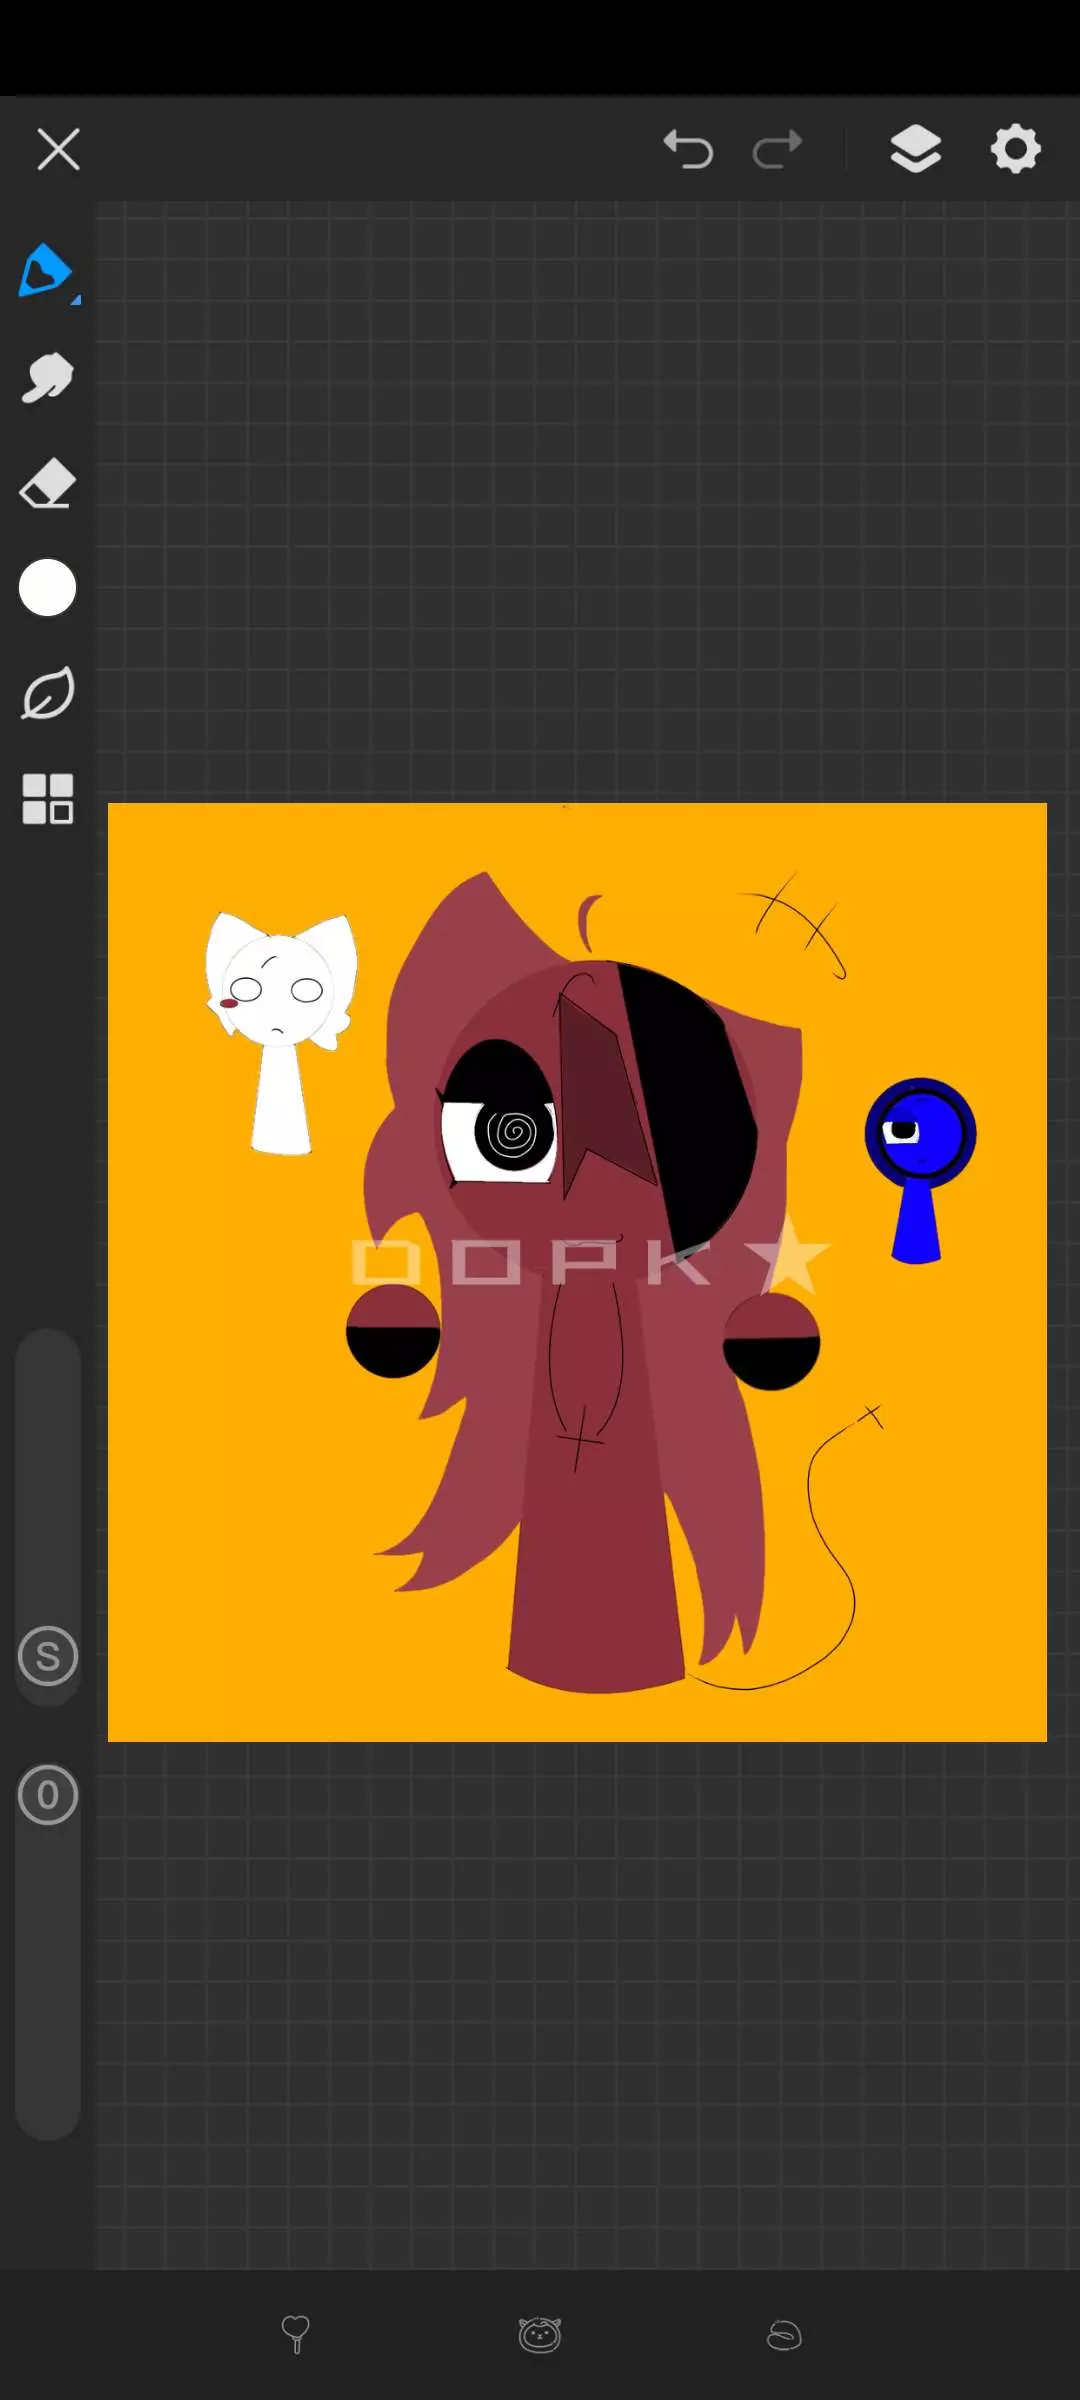Screen dimensions: 1080x2400
Task: Open the white color picker circle
Action: tap(47, 588)
